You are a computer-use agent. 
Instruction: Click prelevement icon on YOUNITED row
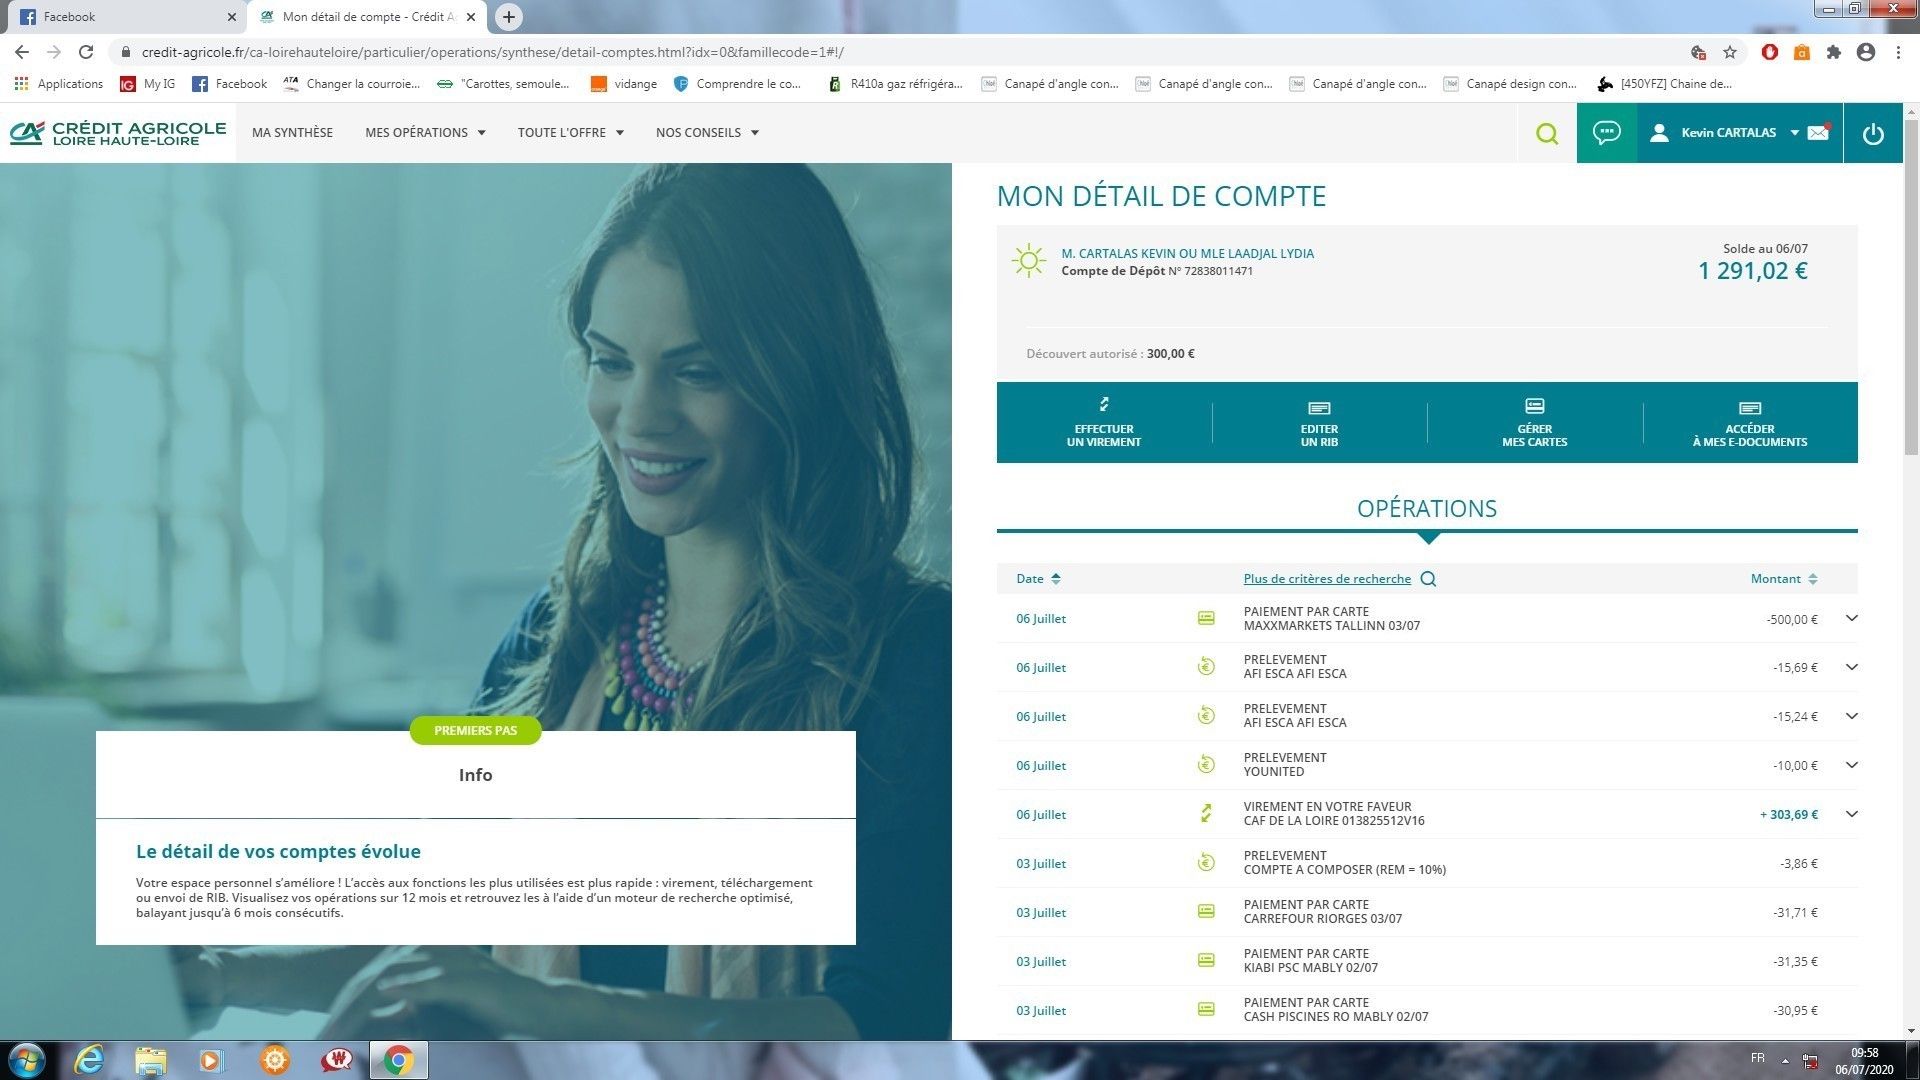point(1206,764)
